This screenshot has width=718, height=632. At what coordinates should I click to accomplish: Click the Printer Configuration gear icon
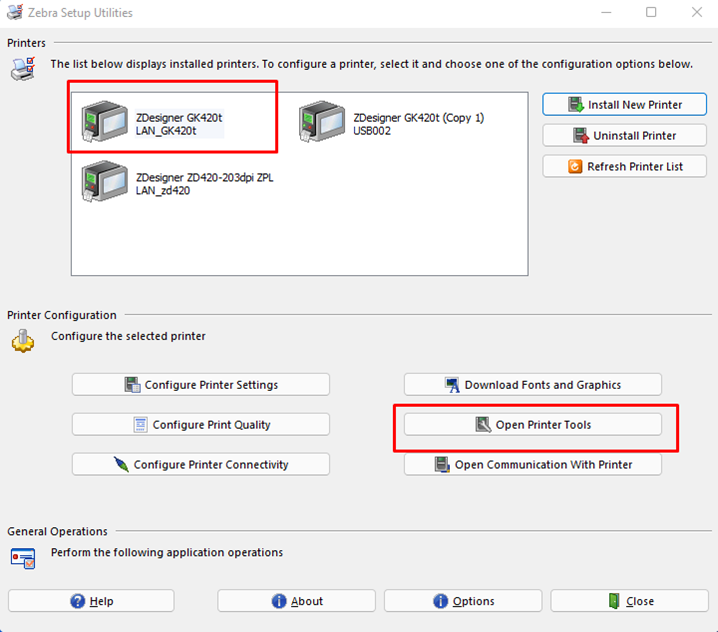pyautogui.click(x=22, y=341)
